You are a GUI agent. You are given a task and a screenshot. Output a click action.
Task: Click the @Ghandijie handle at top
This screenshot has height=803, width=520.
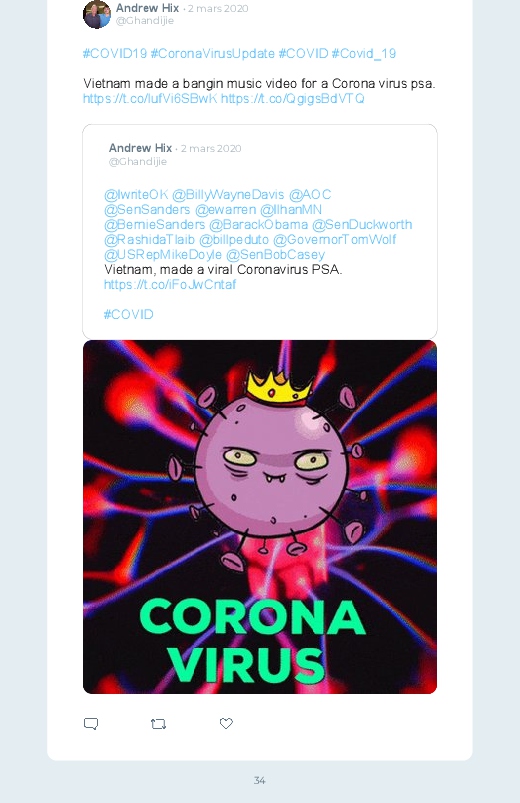coord(145,20)
